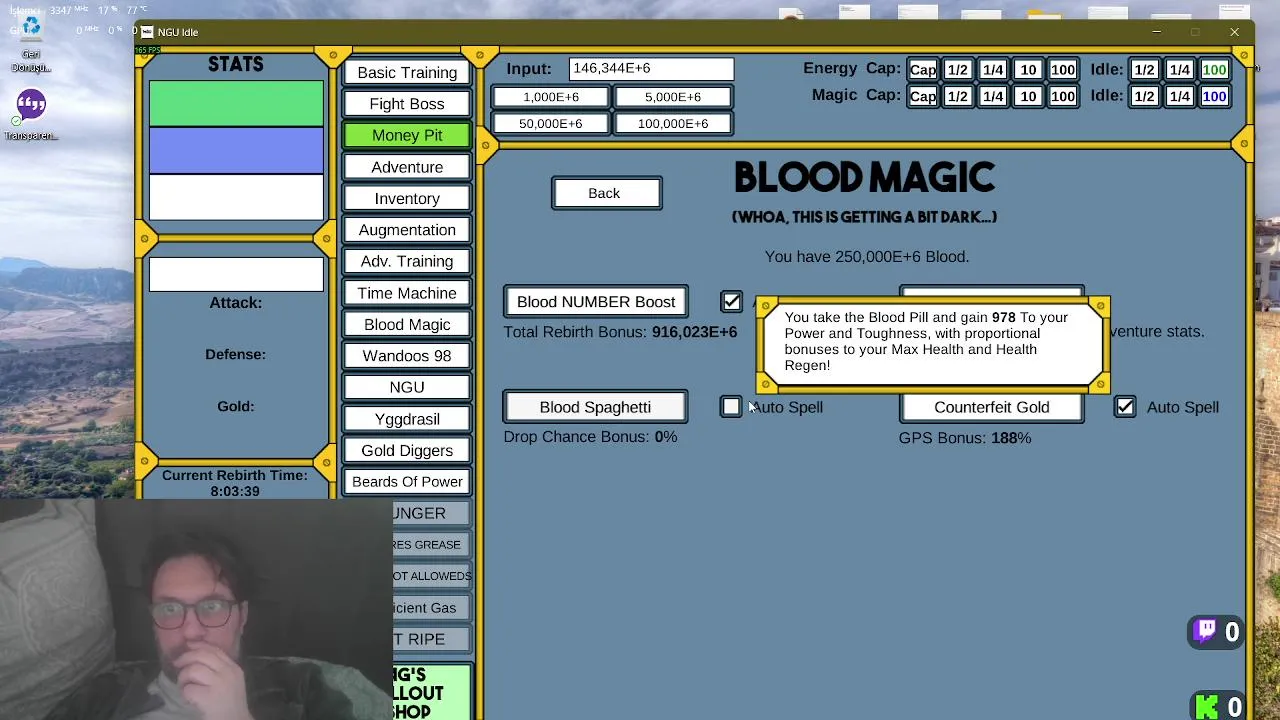Select blue Magic Idle 100

click(x=1214, y=96)
